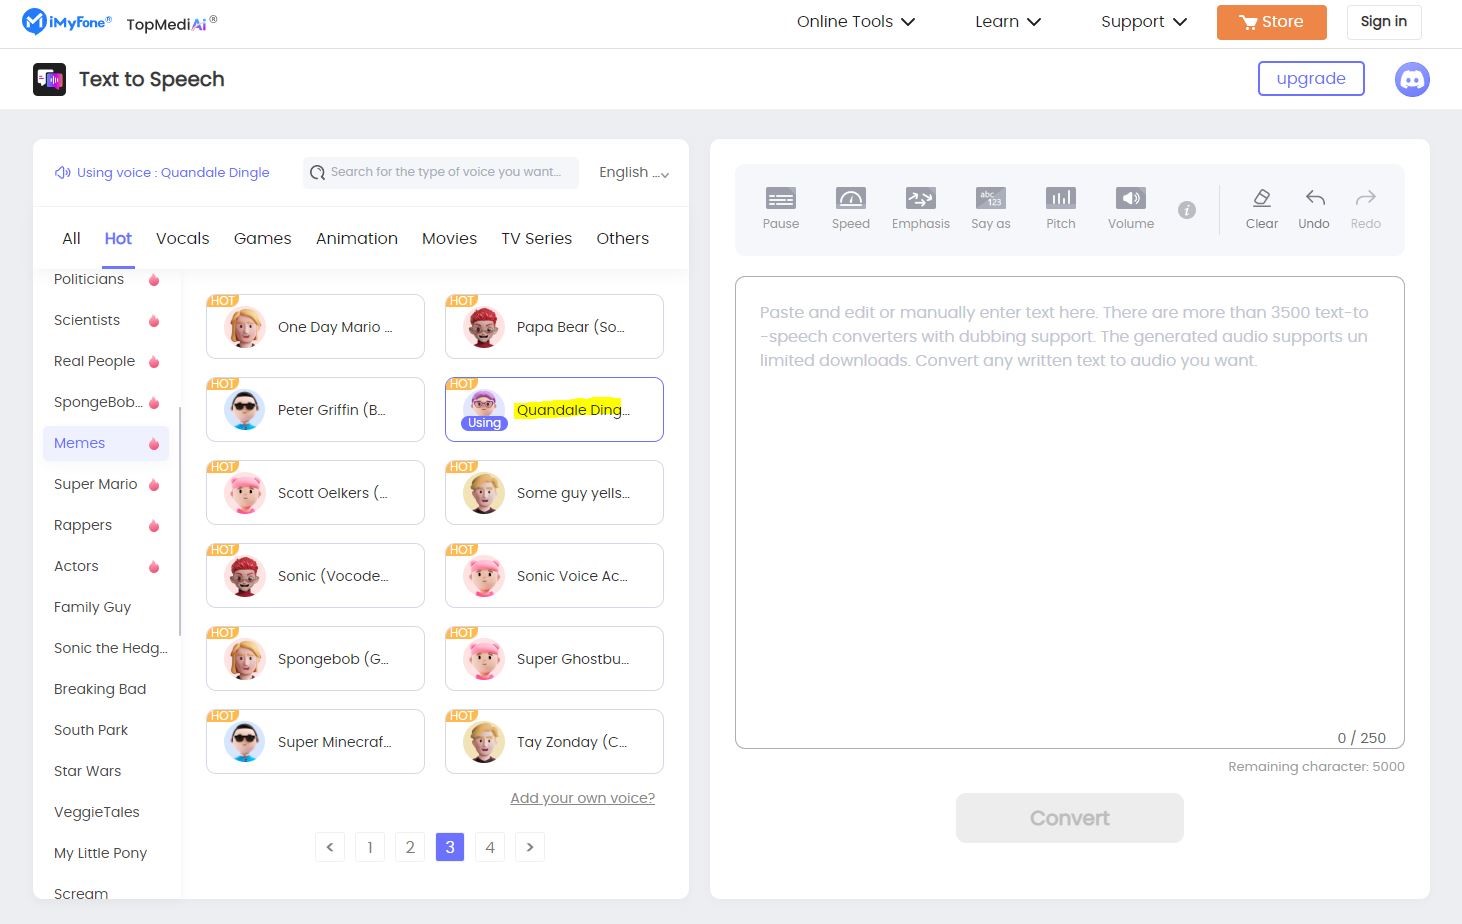
Task: Open the English language dropdown
Action: point(634,172)
